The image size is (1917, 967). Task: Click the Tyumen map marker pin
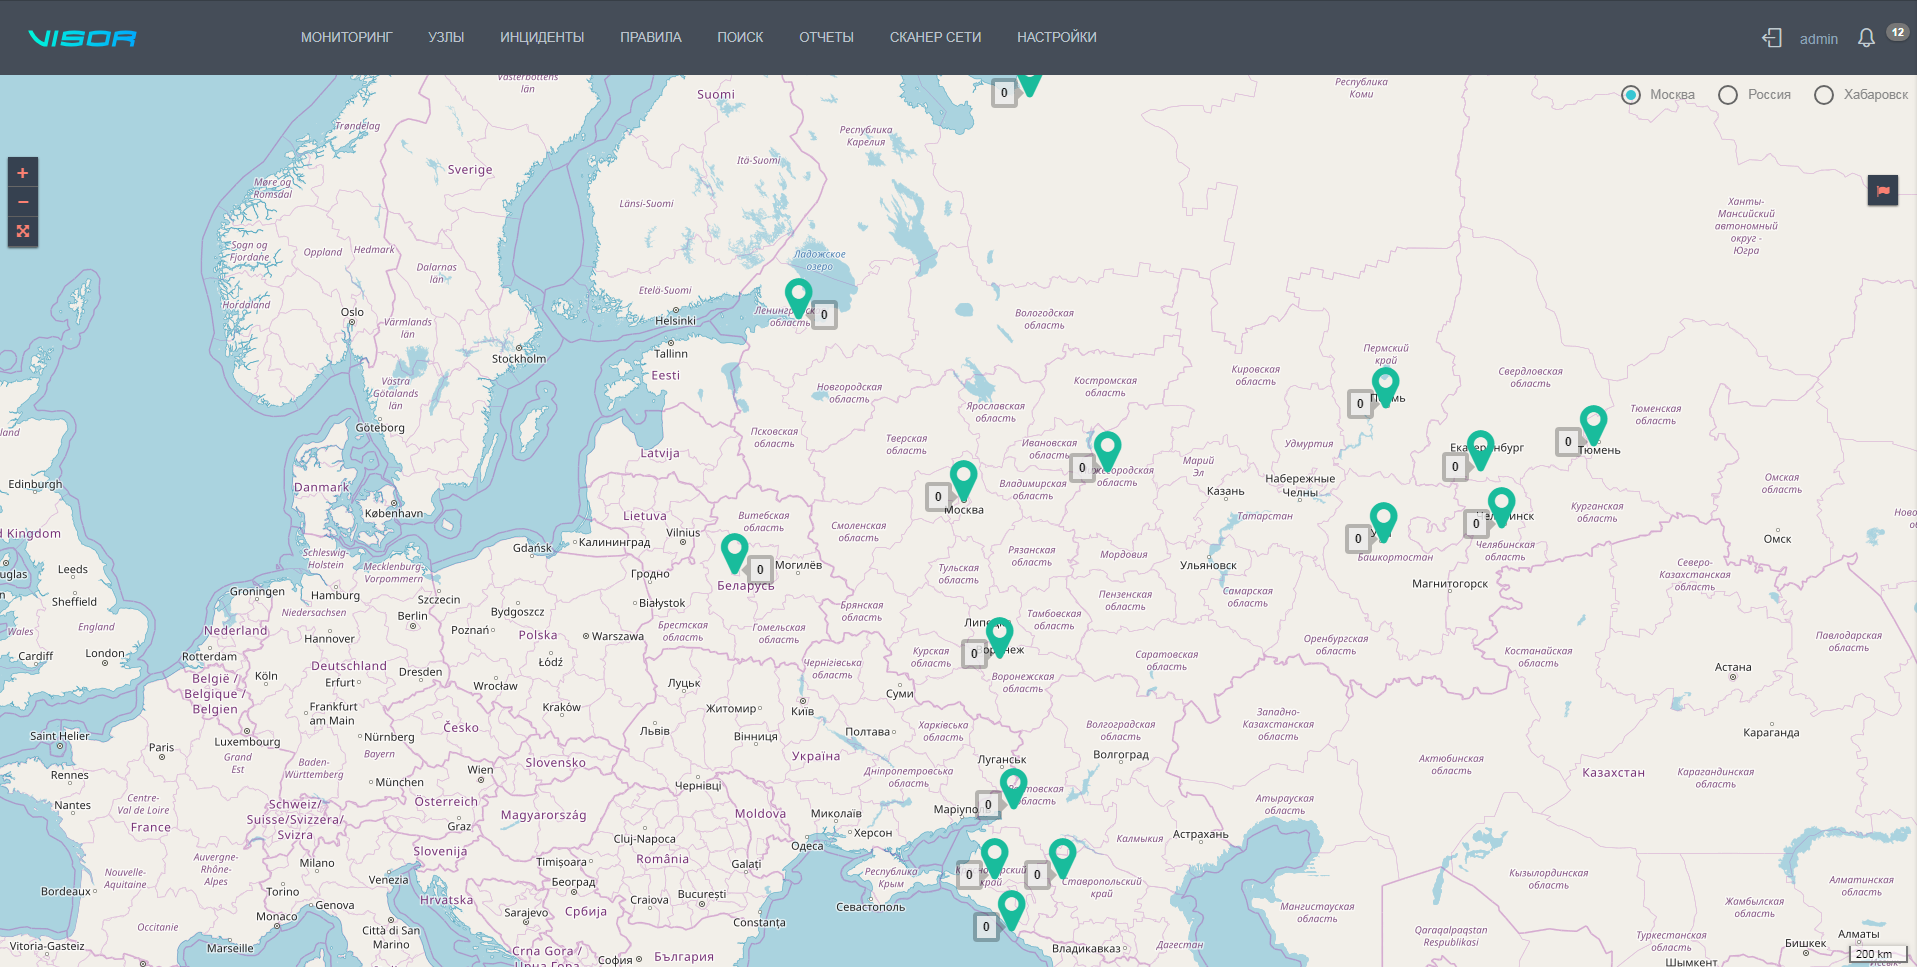click(1593, 424)
